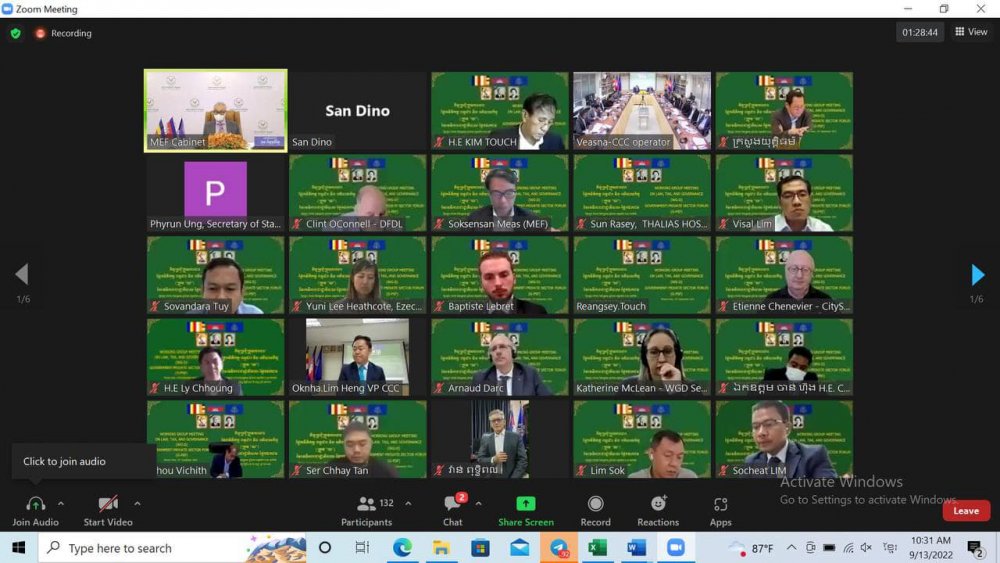The image size is (1000, 563).
Task: Open the Chat panel
Action: coord(453,511)
